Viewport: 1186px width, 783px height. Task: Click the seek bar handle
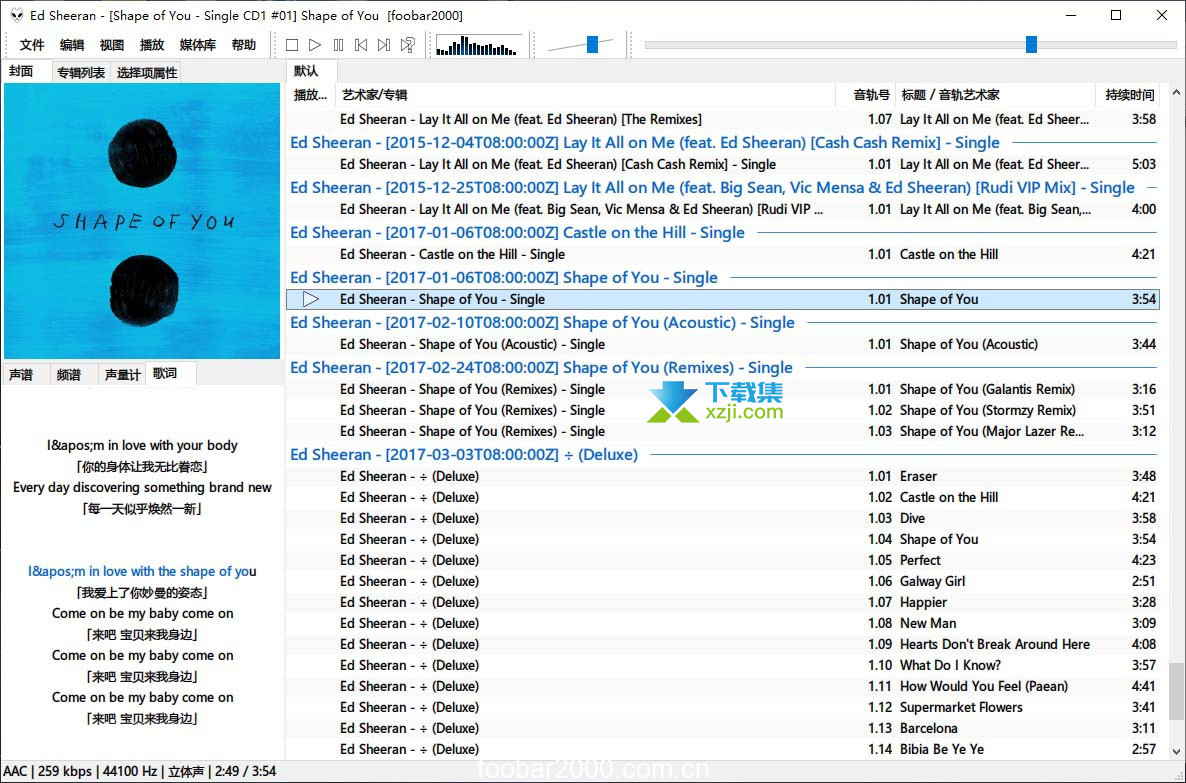coord(1031,45)
